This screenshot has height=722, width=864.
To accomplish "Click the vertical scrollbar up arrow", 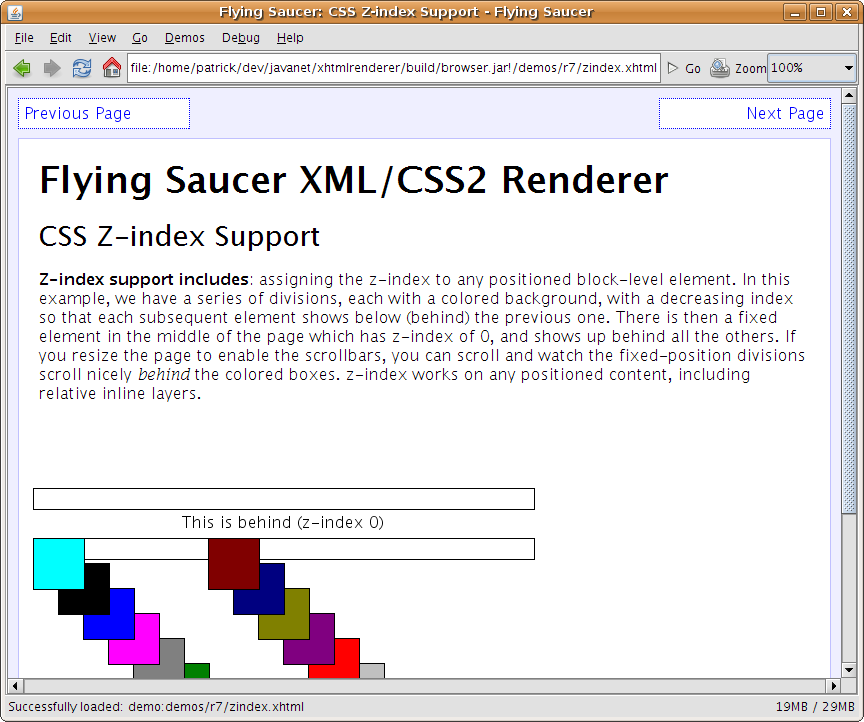I will point(849,96).
